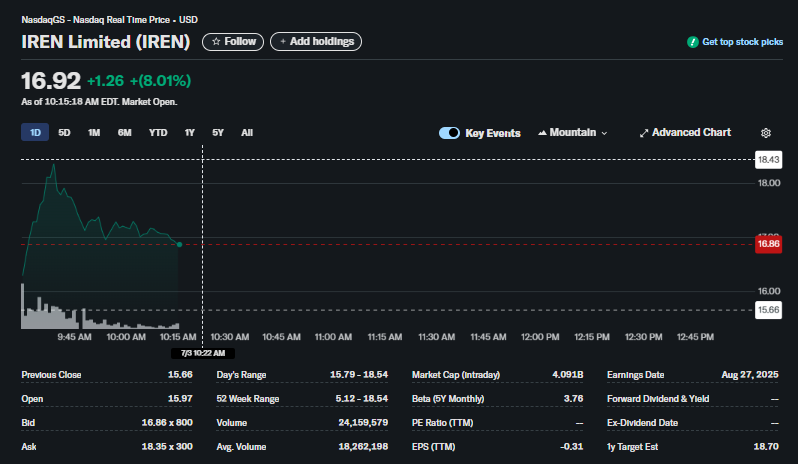Click 1y Target Est value 18.70
This screenshot has height=464, width=798.
[x=766, y=447]
